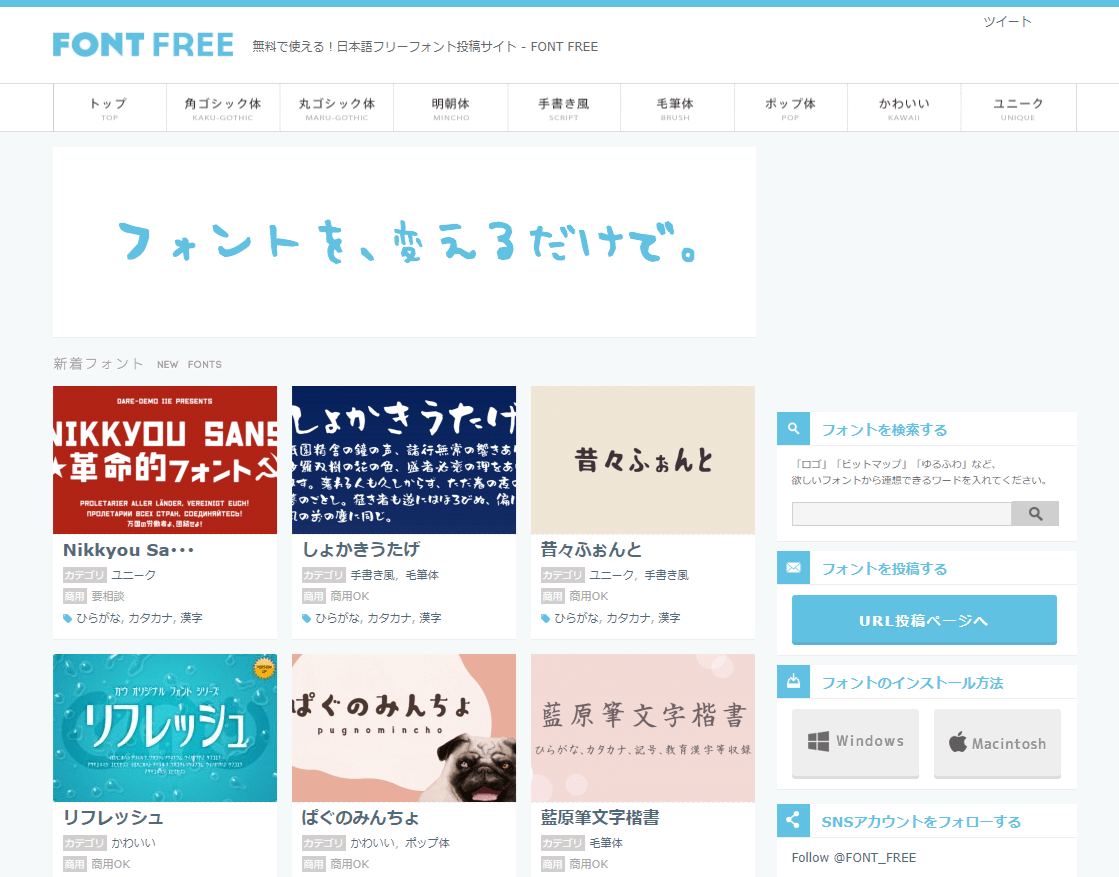This screenshot has width=1119, height=877.
Task: Click the フォントを投稿する heading
Action: pos(884,569)
